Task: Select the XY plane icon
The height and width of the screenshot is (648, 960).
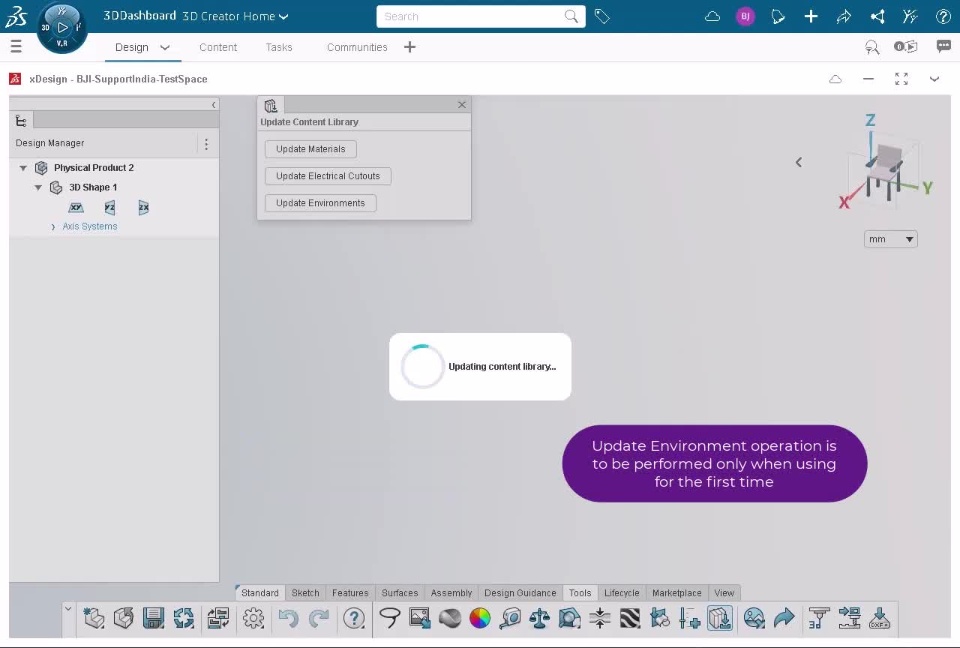Action: click(76, 208)
